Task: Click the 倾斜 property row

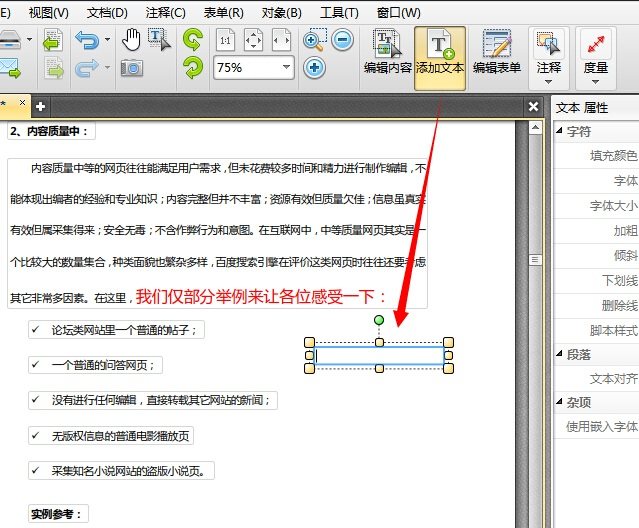Action: coord(596,255)
